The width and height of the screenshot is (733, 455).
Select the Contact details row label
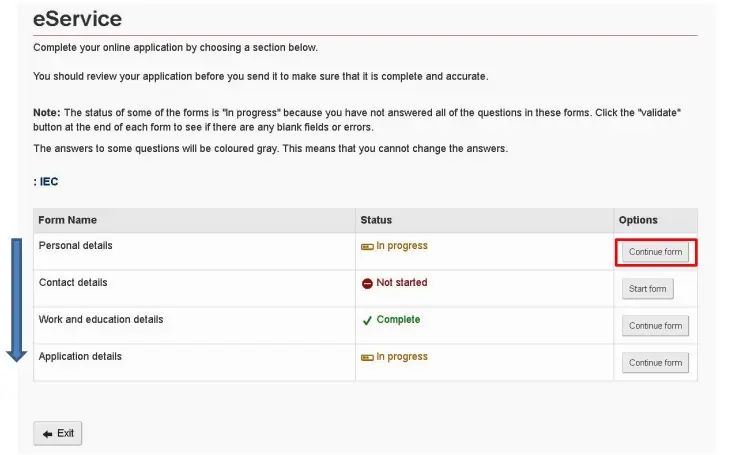point(73,282)
